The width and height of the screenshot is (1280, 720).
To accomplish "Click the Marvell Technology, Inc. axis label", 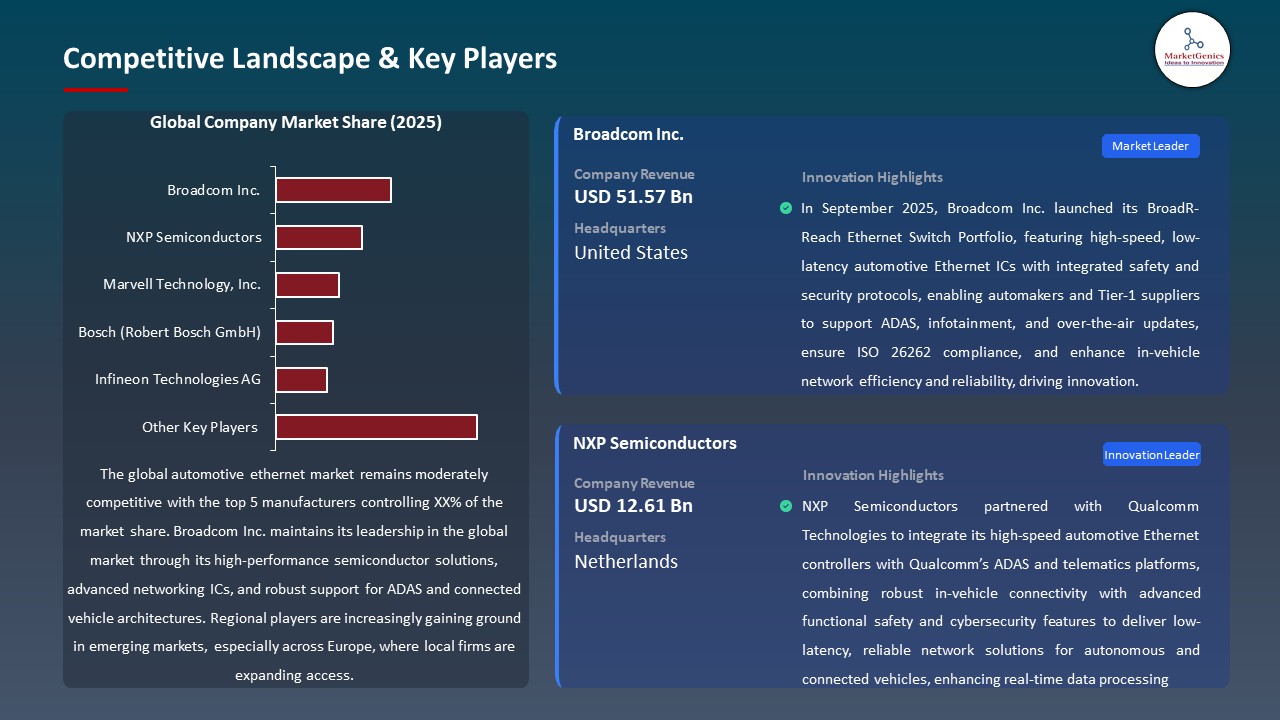I will coord(182,285).
